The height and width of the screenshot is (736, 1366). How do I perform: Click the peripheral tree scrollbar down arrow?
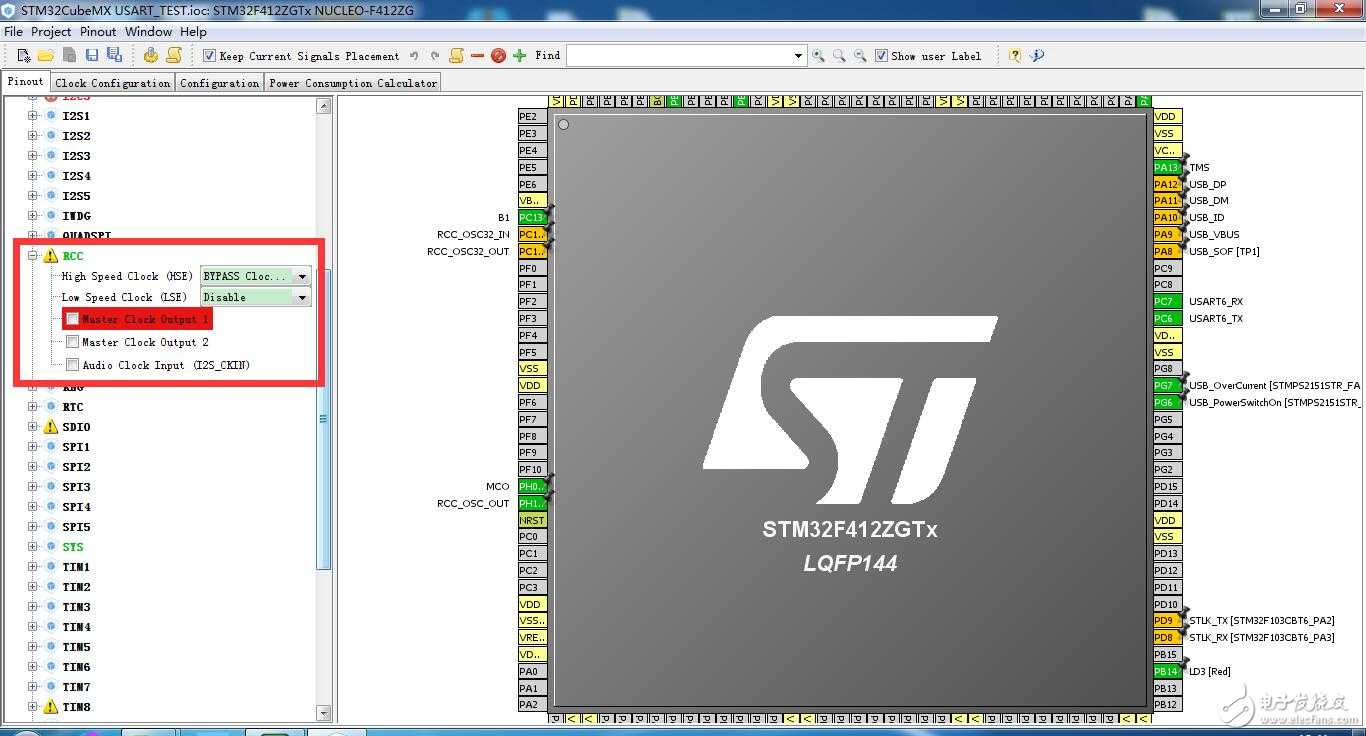point(324,713)
